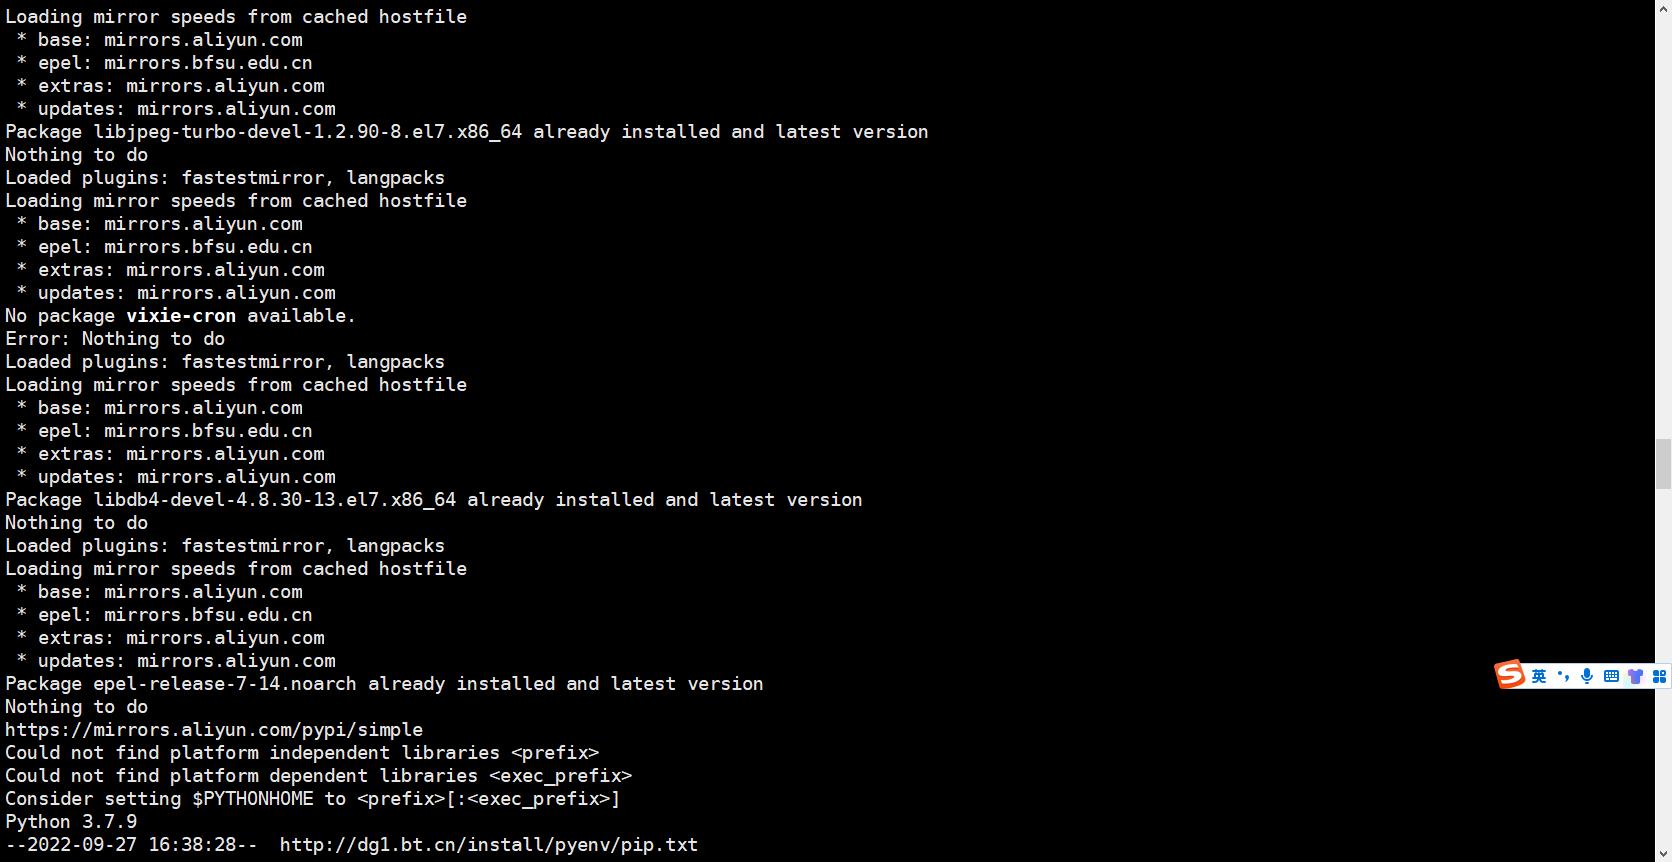Open the mirrors.aliyun.com/pypi/simple URL
The height and width of the screenshot is (862, 1672).
click(214, 730)
